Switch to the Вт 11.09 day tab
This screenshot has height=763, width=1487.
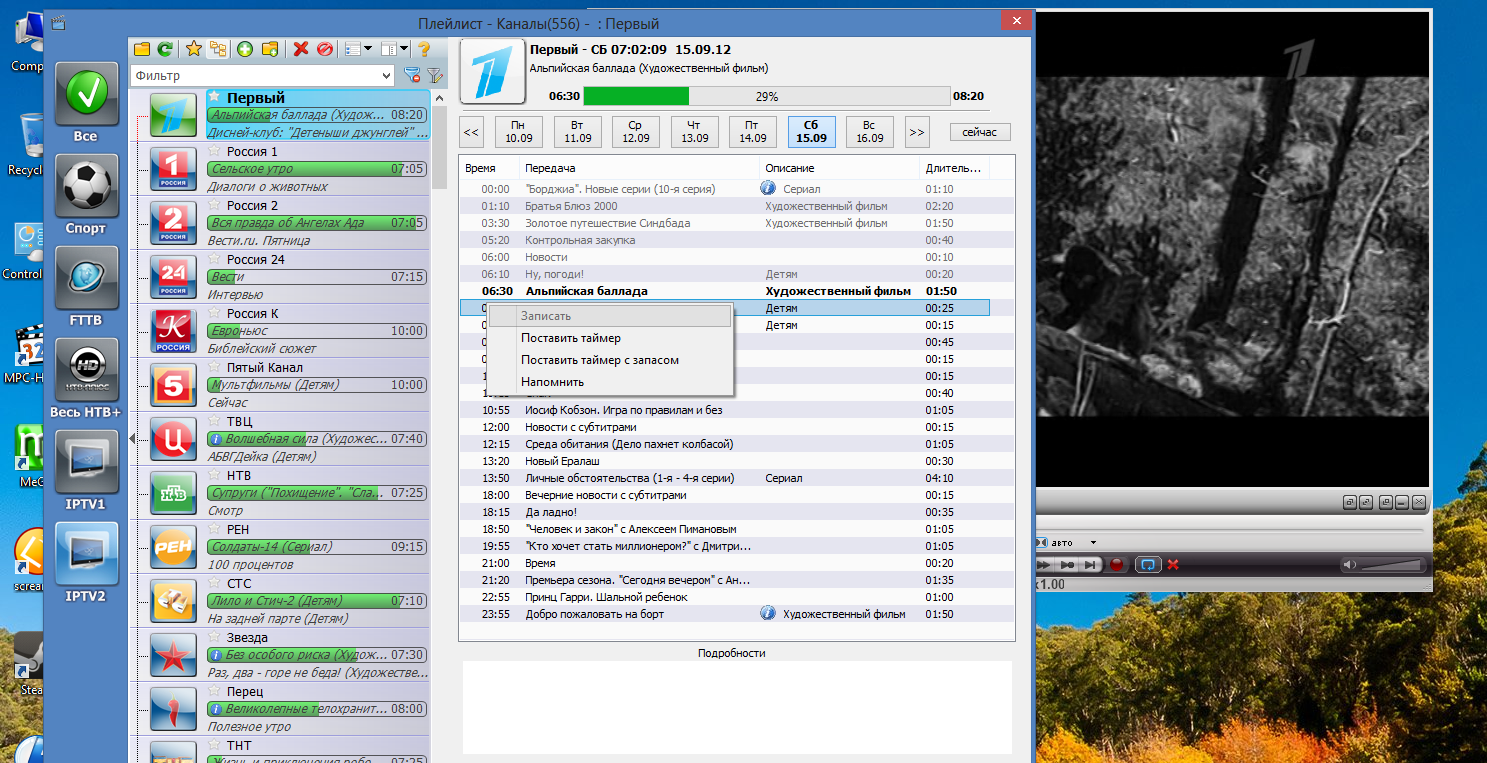[x=577, y=131]
